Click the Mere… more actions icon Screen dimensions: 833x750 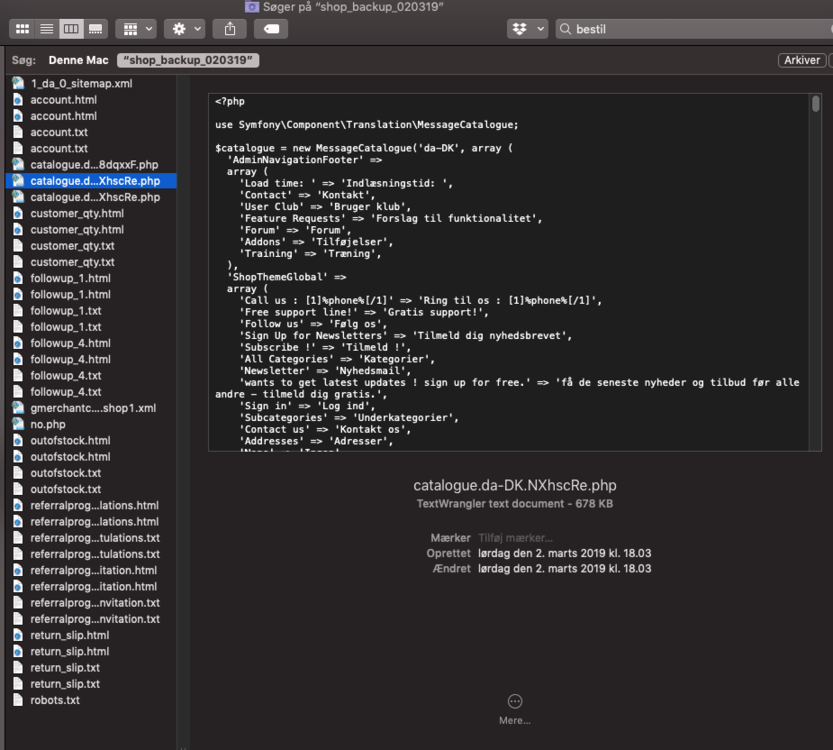click(515, 701)
